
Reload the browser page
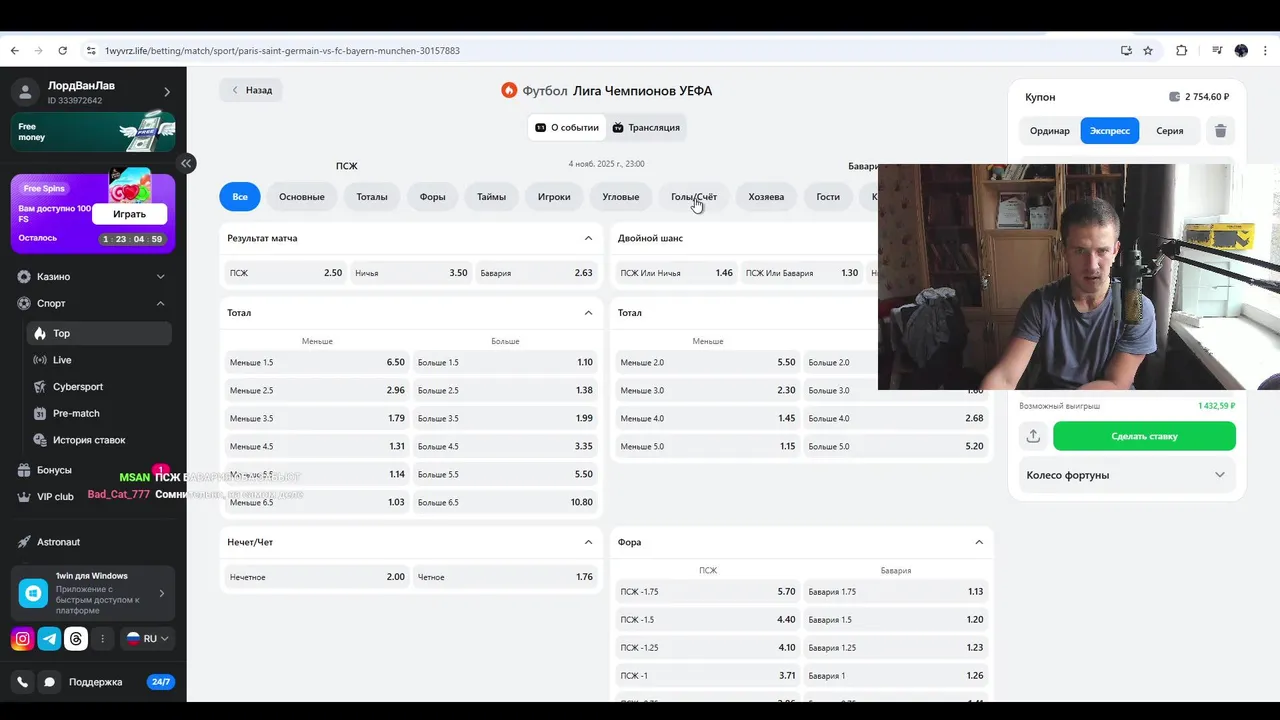(x=62, y=50)
